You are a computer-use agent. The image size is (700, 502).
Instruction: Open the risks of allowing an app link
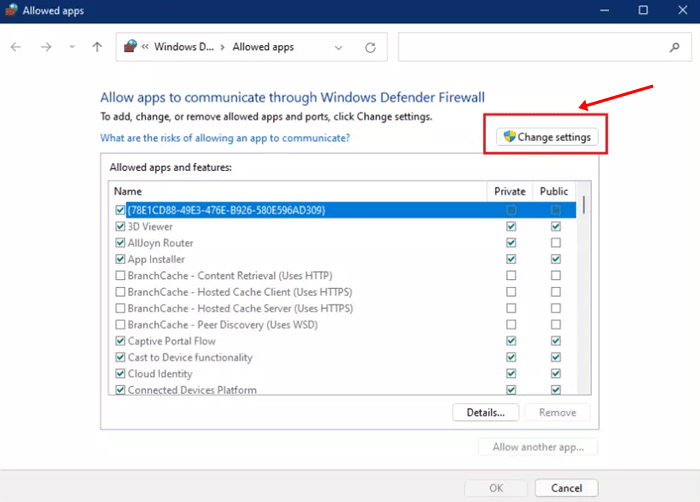[x=225, y=138]
